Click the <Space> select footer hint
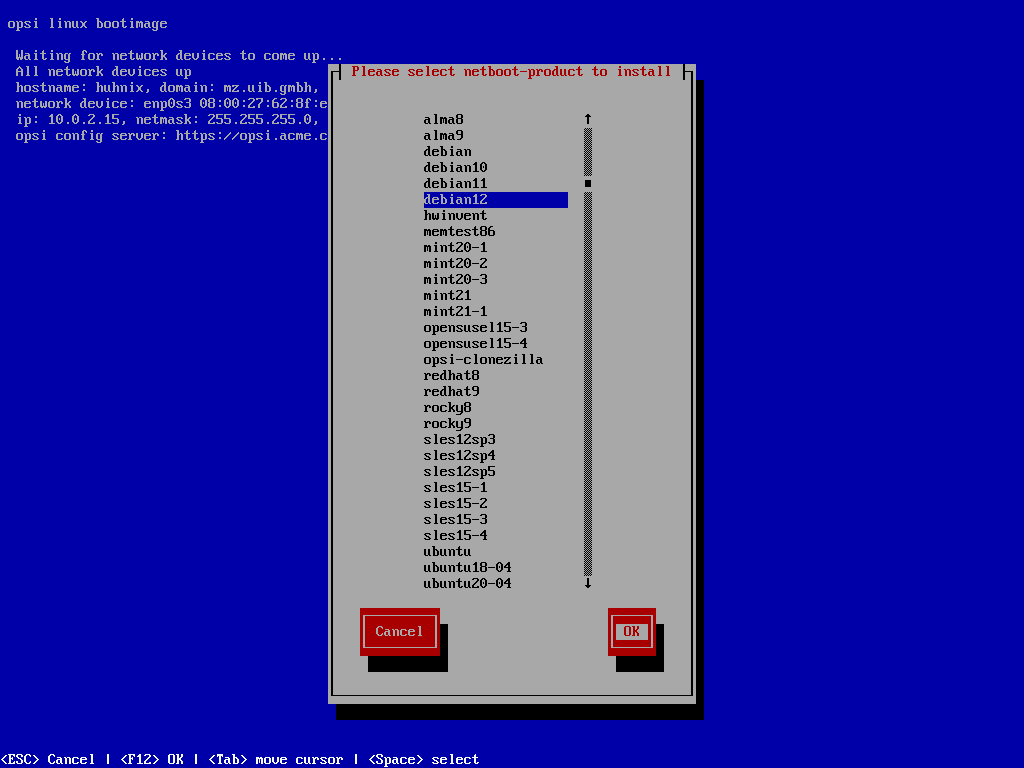Viewport: 1024px width, 768px height. tap(424, 760)
